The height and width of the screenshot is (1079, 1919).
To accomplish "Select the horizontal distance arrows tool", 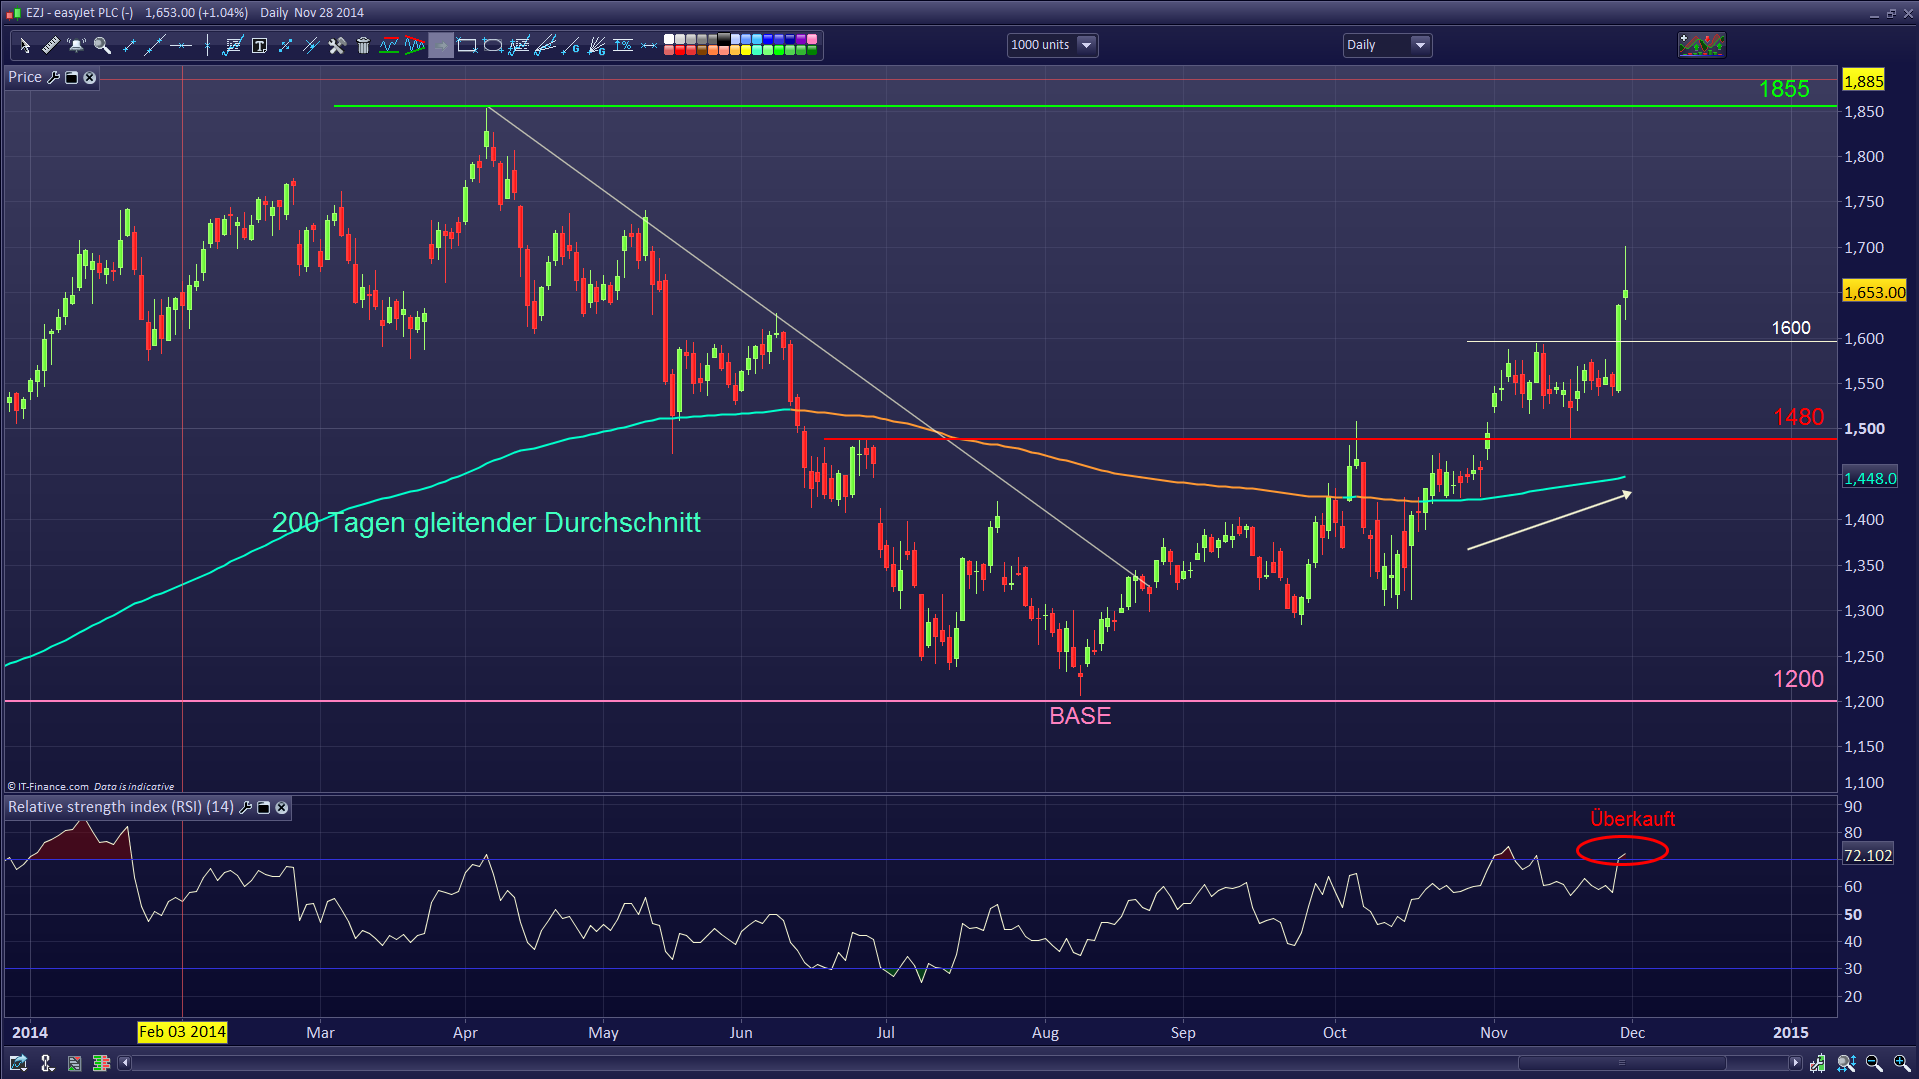I will 649,45.
